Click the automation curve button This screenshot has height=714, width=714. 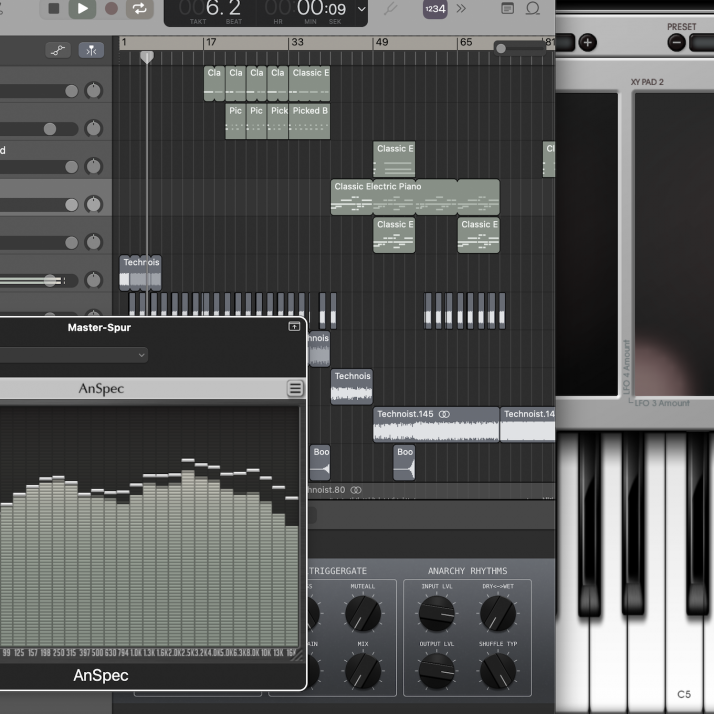tap(58, 50)
